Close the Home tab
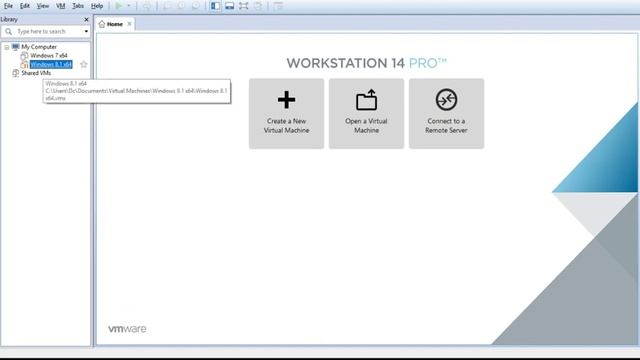 [x=129, y=24]
